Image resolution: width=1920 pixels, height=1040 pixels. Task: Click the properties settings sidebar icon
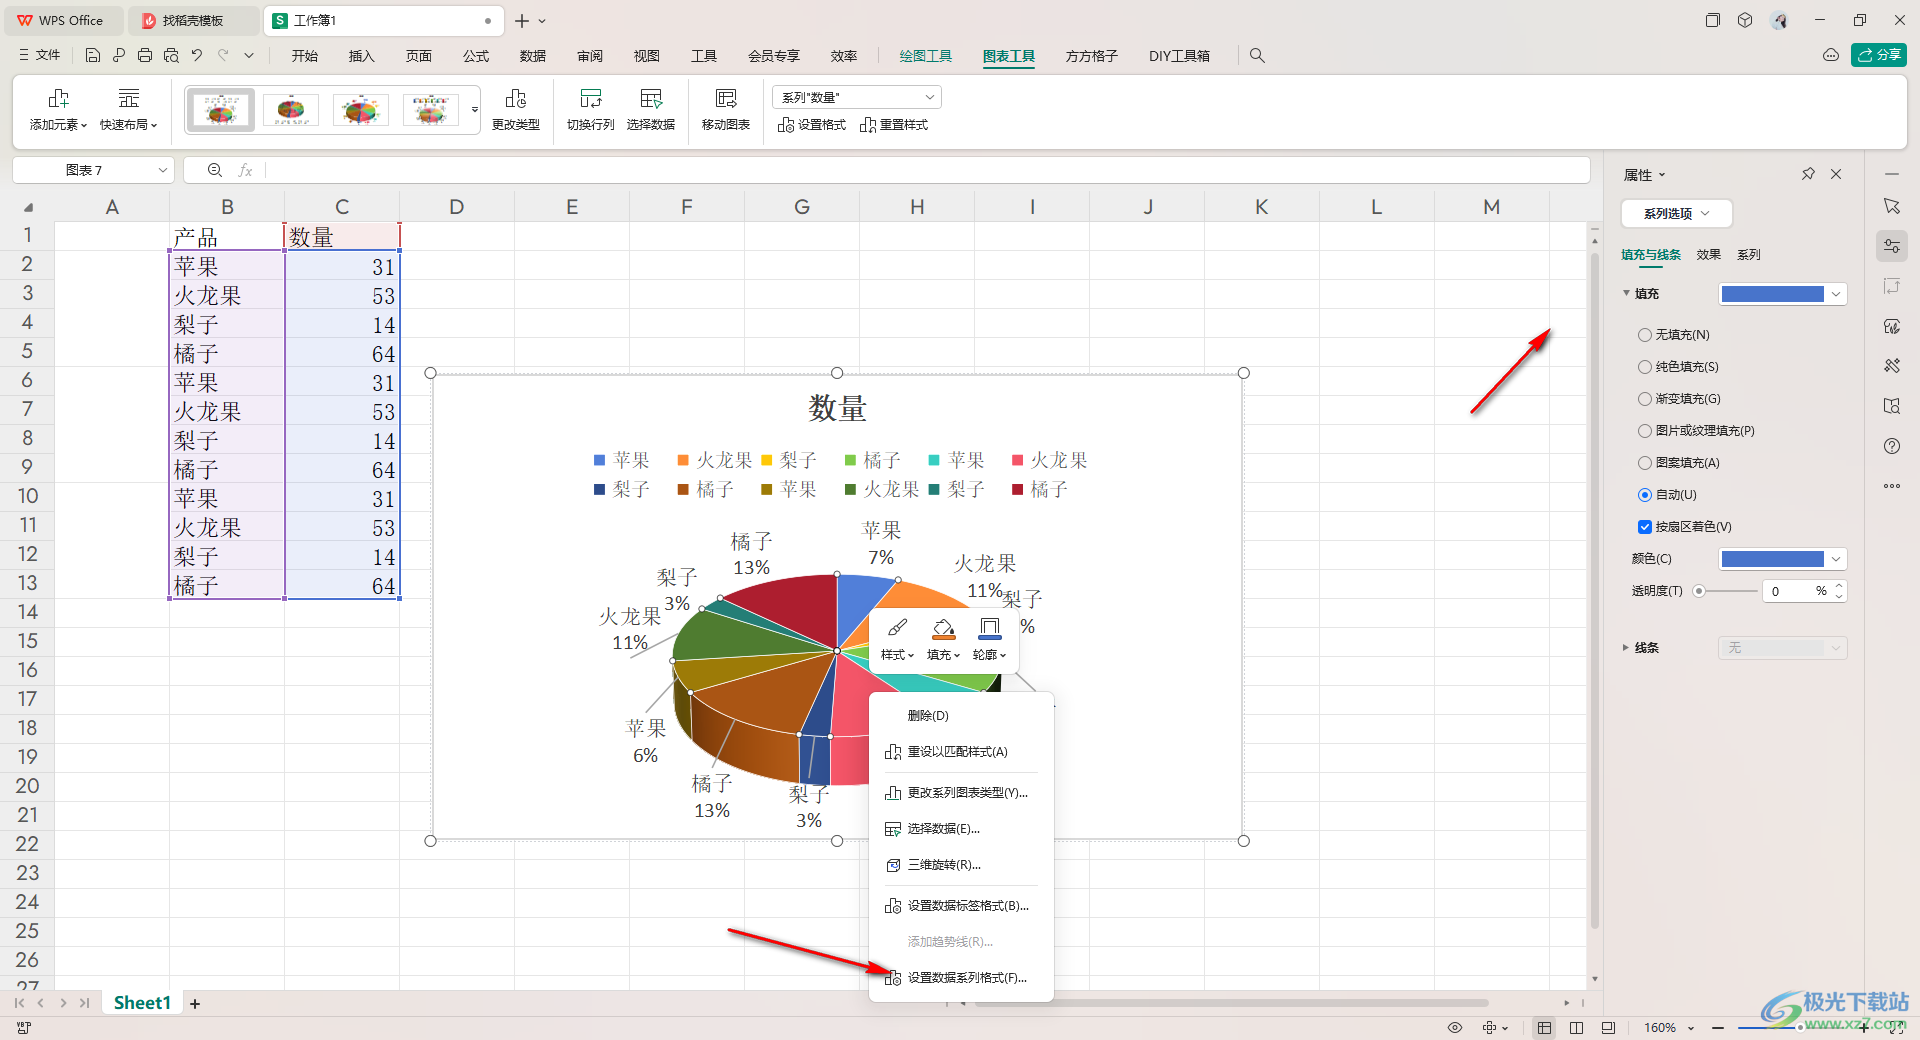tap(1892, 246)
